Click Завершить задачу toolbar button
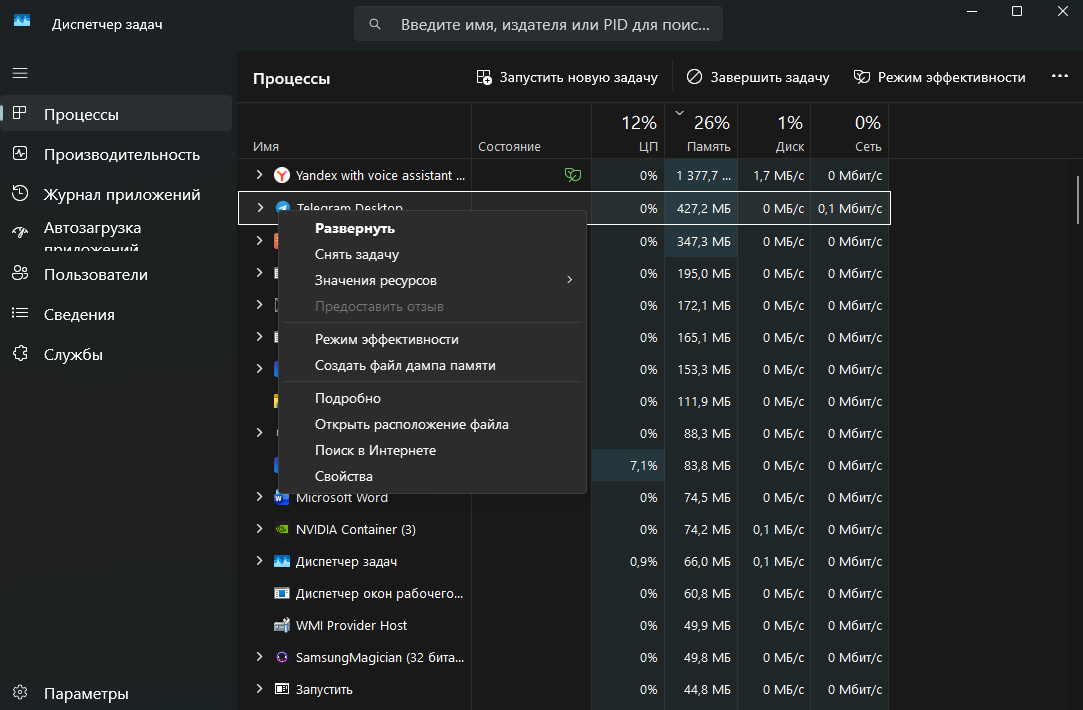Viewport: 1083px width, 710px height. (x=758, y=77)
